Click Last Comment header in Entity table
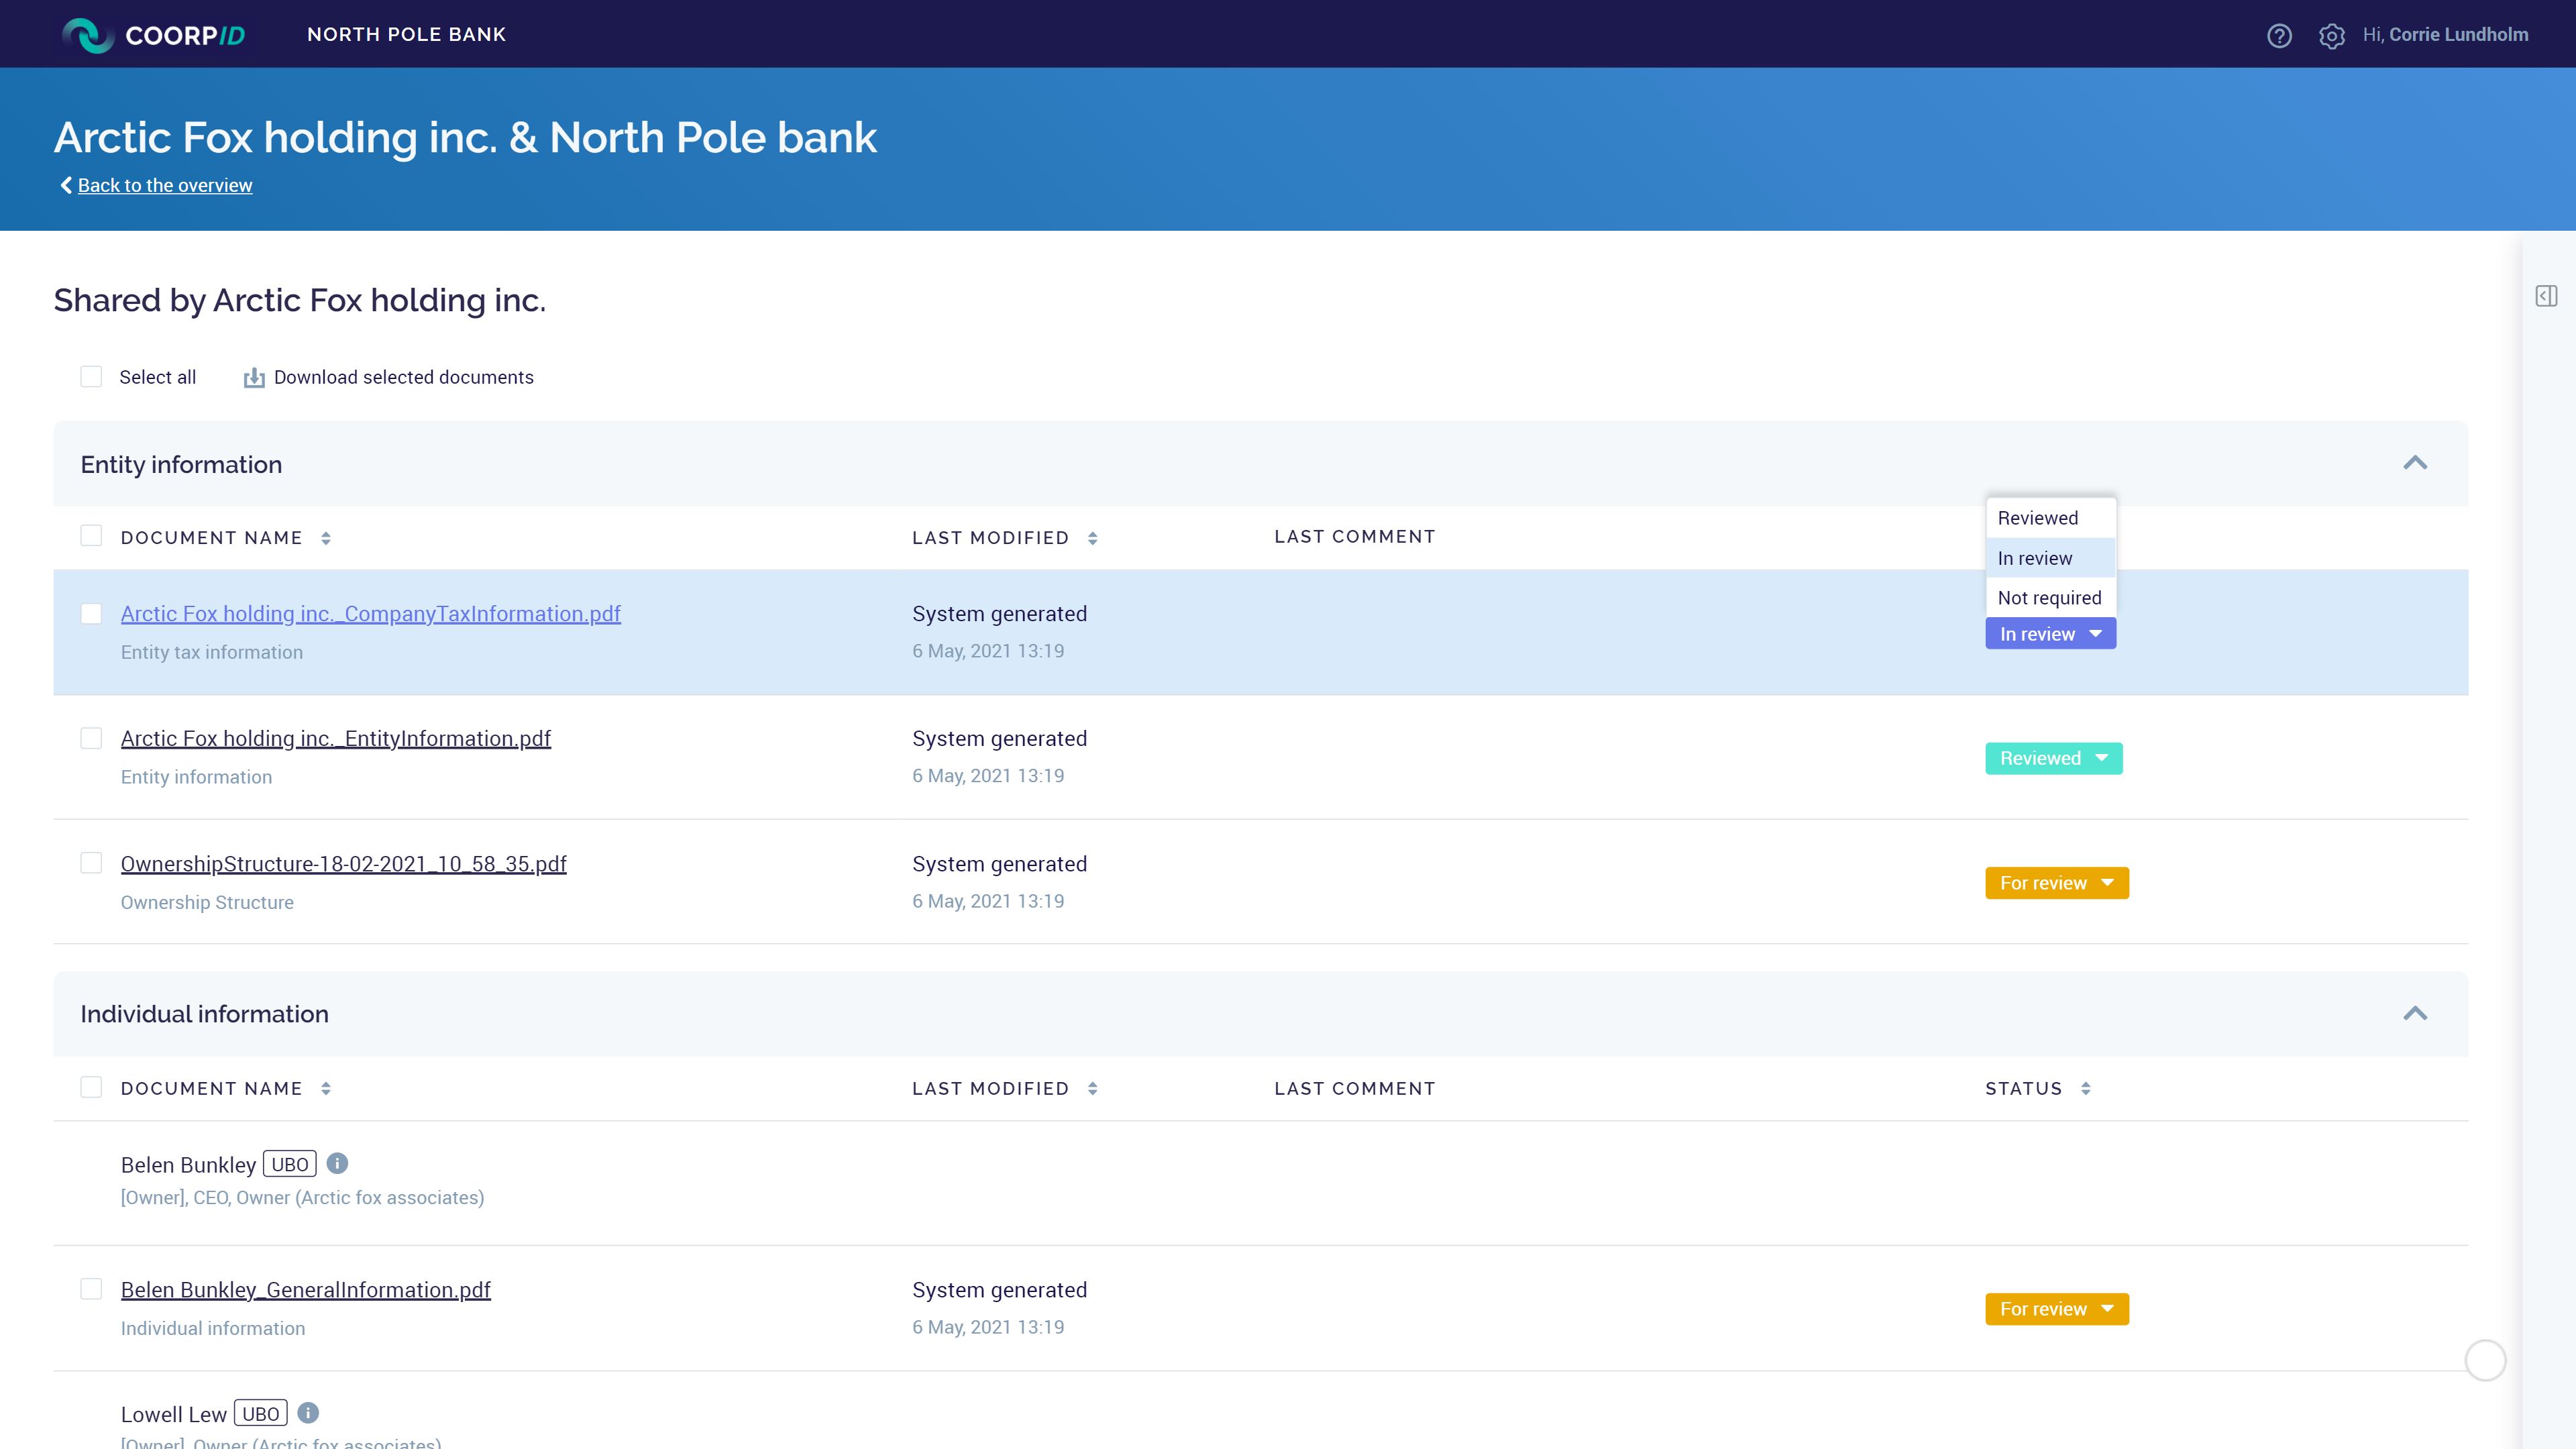2576x1449 pixels. (x=1355, y=537)
